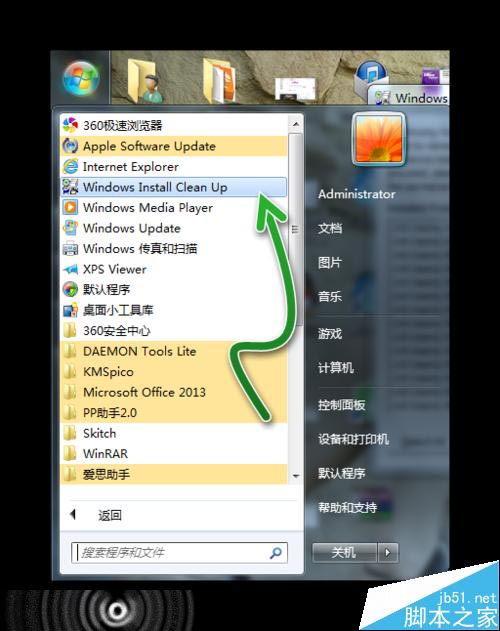
Task: Open Administrator personal folder
Action: point(356,194)
